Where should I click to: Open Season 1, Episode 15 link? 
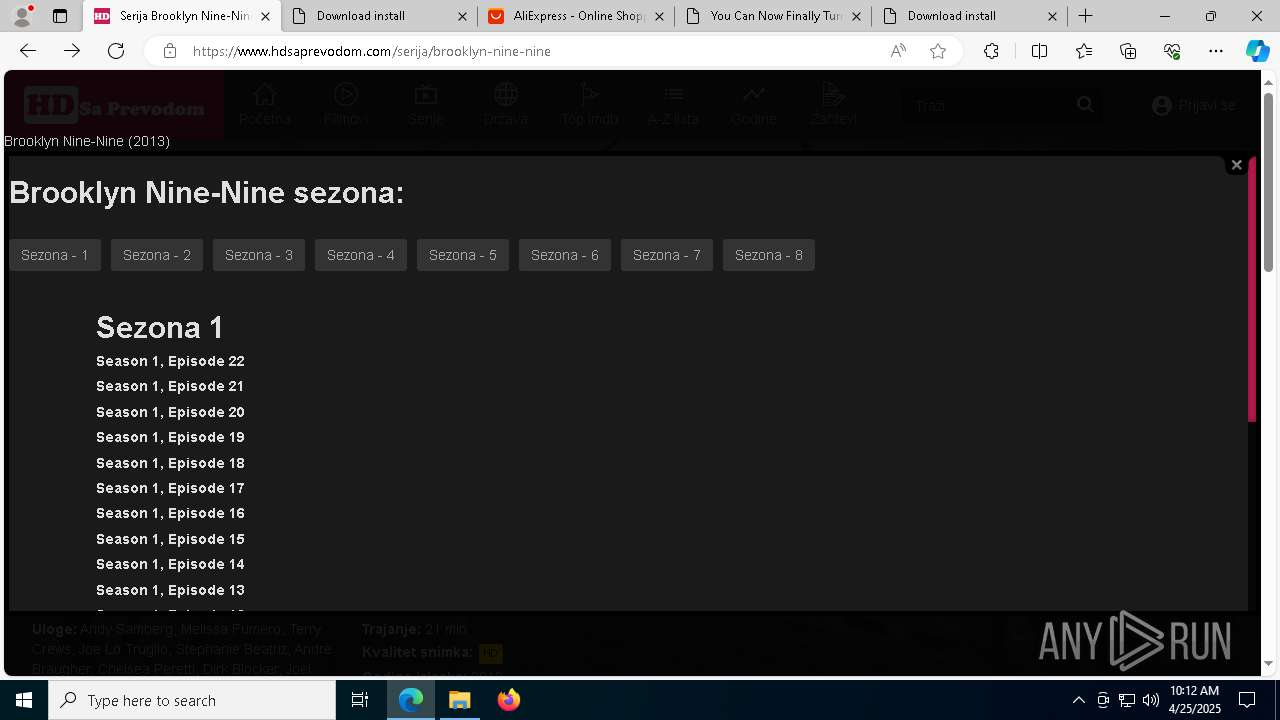pos(170,539)
